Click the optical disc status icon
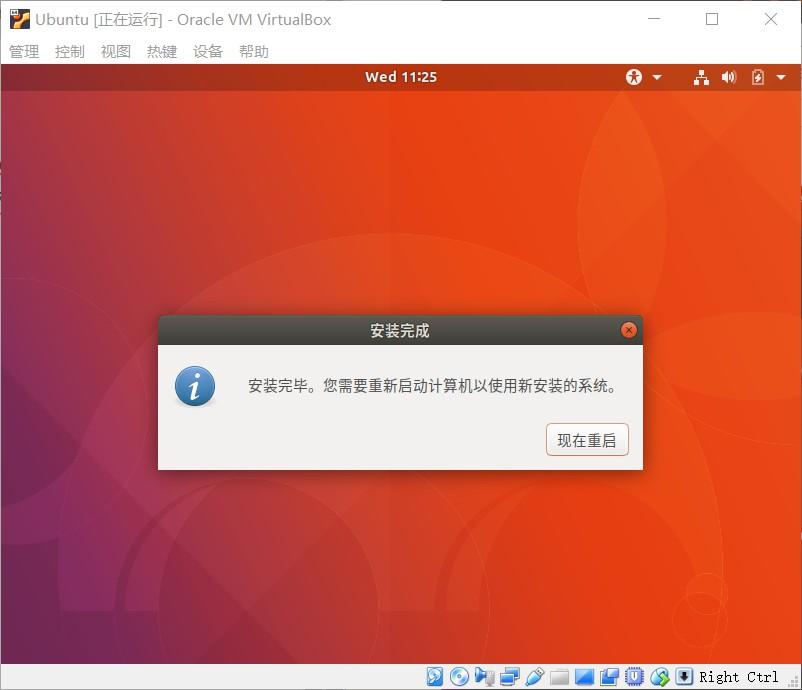This screenshot has height=690, width=802. click(459, 676)
